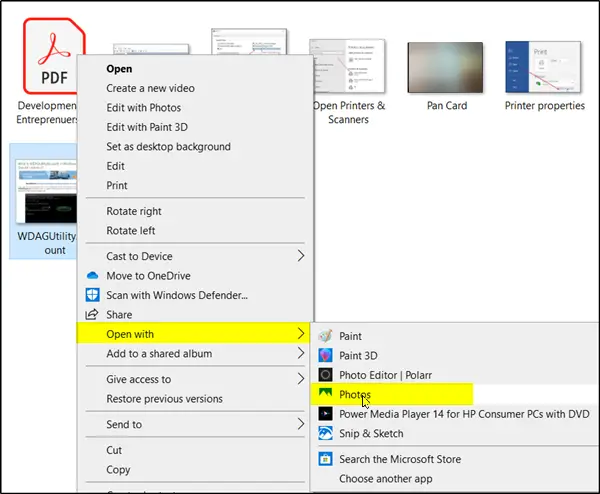600x494 pixels.
Task: Click the Edit menu entry
Action: 195,166
